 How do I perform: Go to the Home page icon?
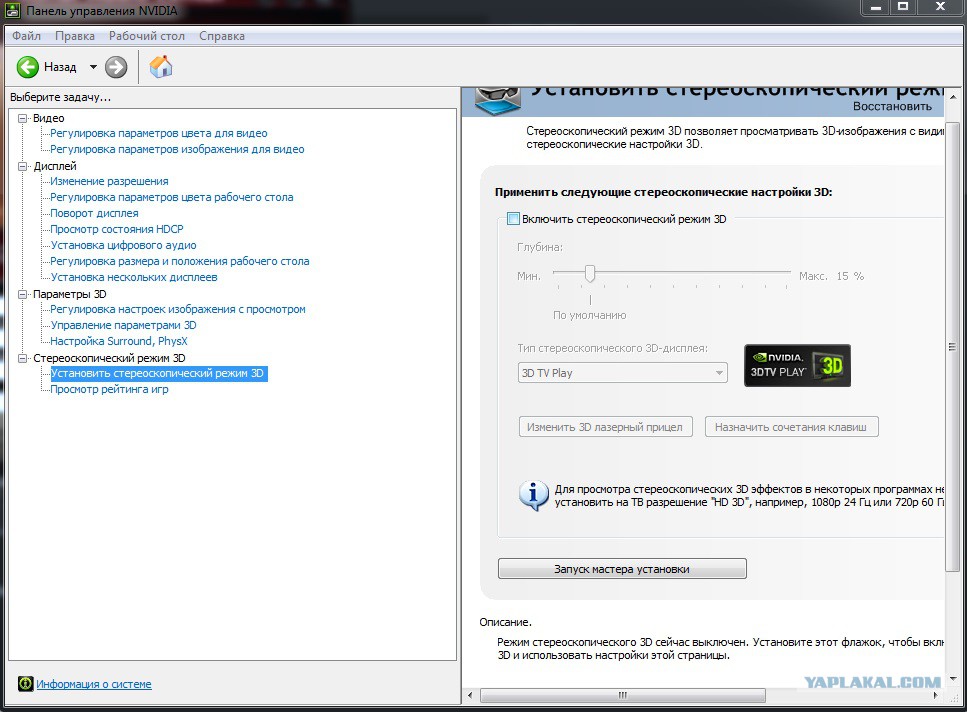[x=160, y=66]
